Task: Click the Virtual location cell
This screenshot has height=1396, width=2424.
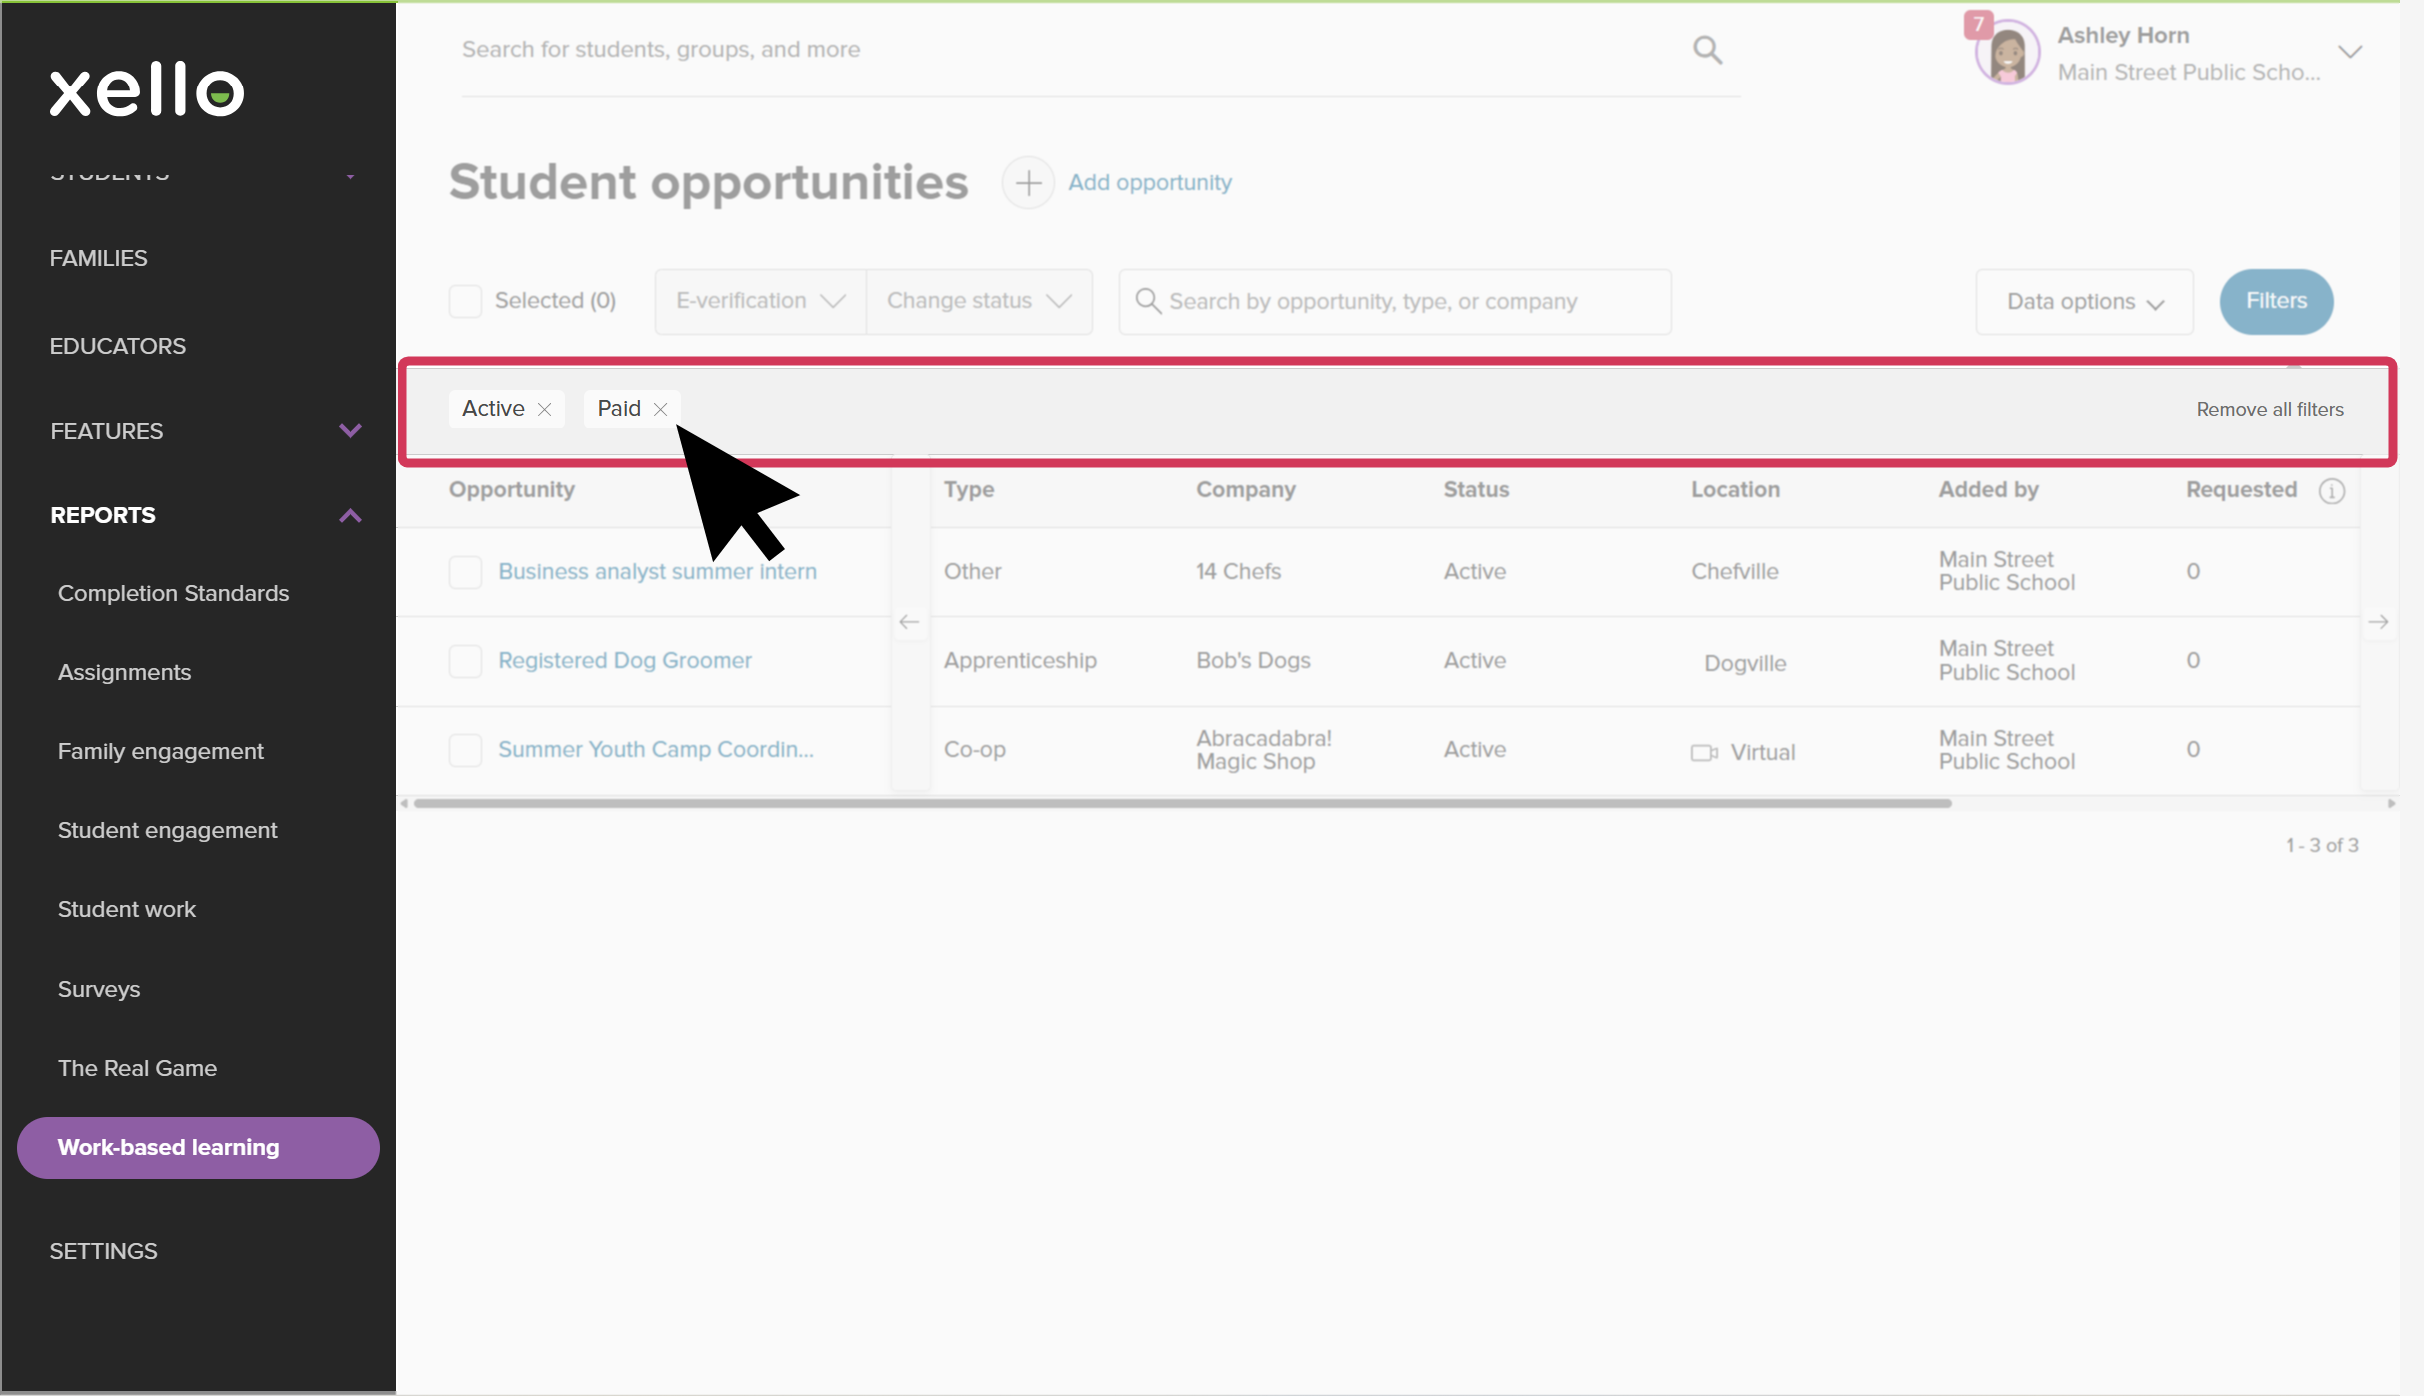Action: pos(1743,753)
